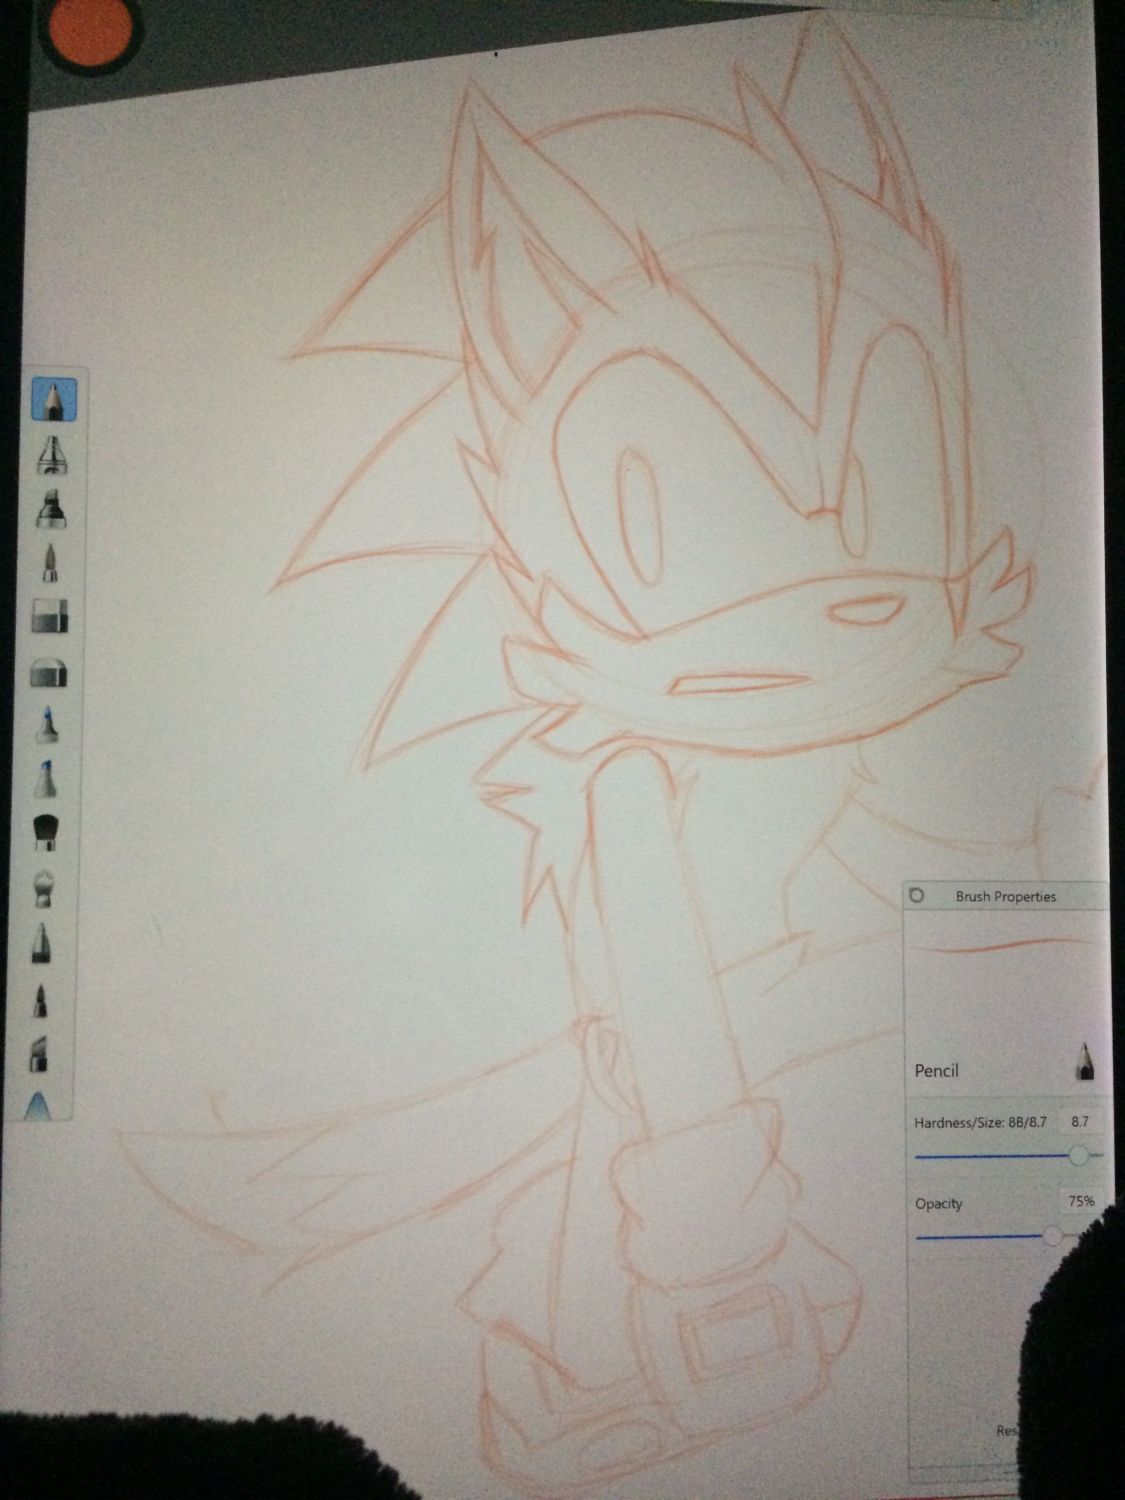
Task: Click the Brush Properties title bar
Action: pos(1005,896)
